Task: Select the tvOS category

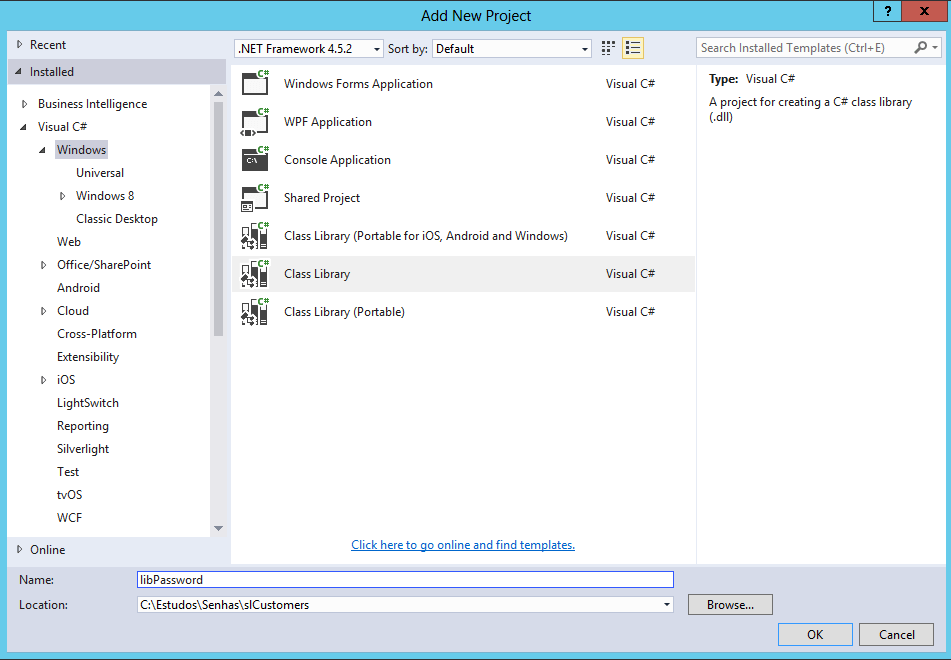Action: 70,495
